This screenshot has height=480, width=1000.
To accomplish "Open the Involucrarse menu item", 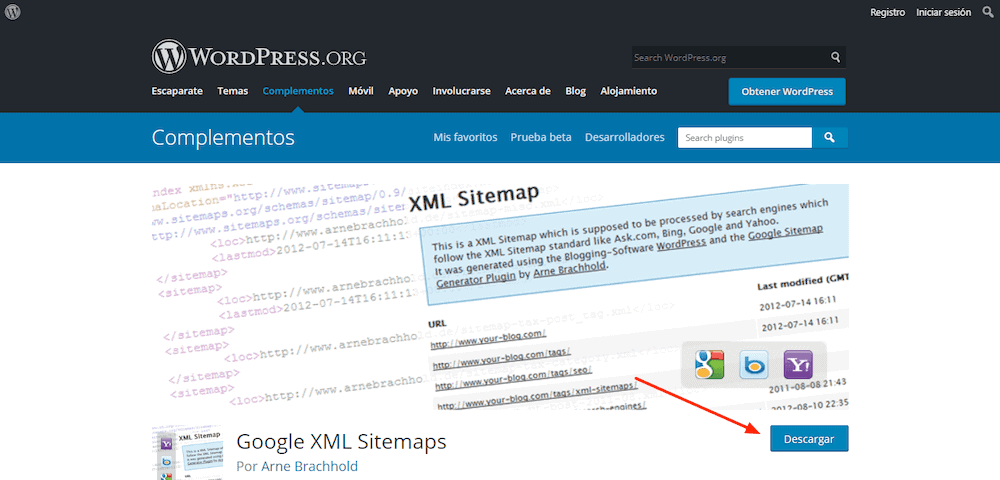I will (461, 91).
